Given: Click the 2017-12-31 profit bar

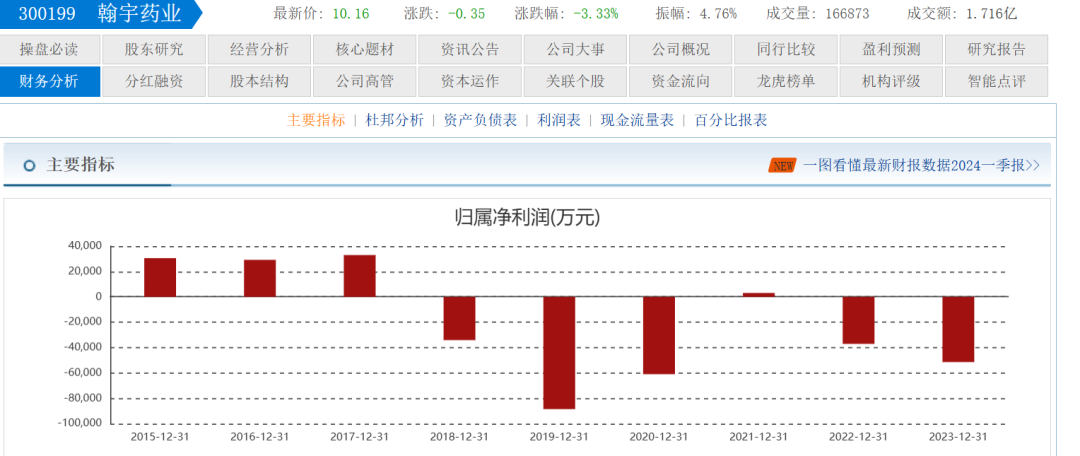Looking at the screenshot, I should pos(359,276).
